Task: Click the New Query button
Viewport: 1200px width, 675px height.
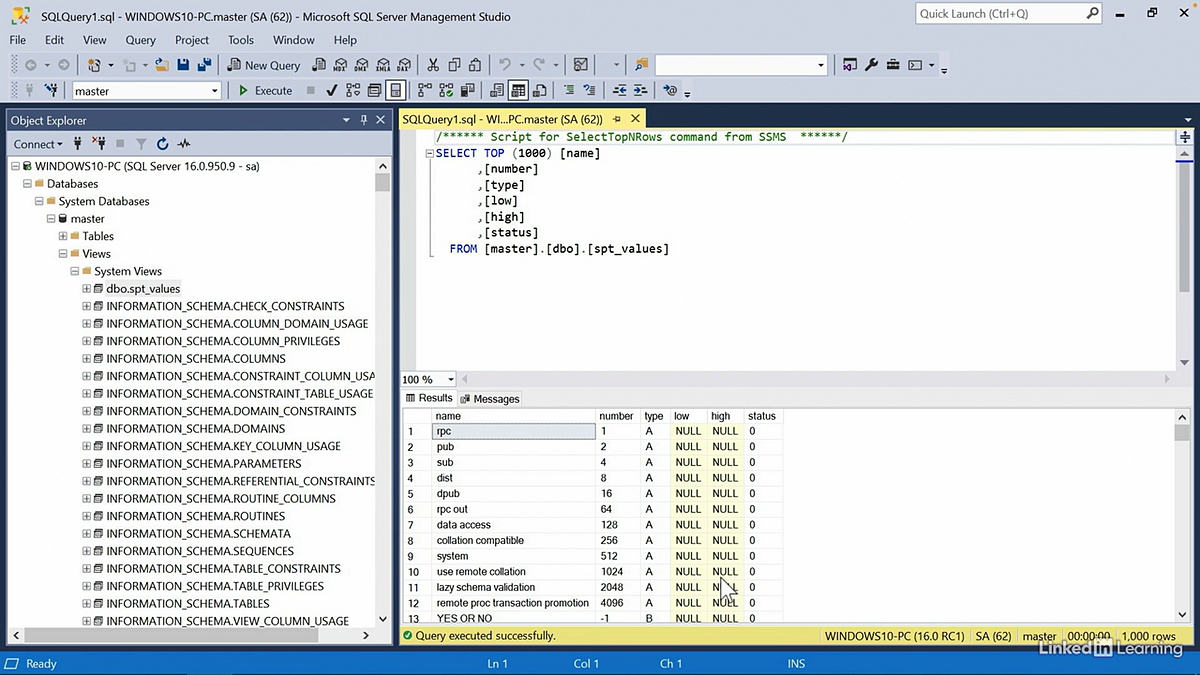Action: [x=264, y=65]
